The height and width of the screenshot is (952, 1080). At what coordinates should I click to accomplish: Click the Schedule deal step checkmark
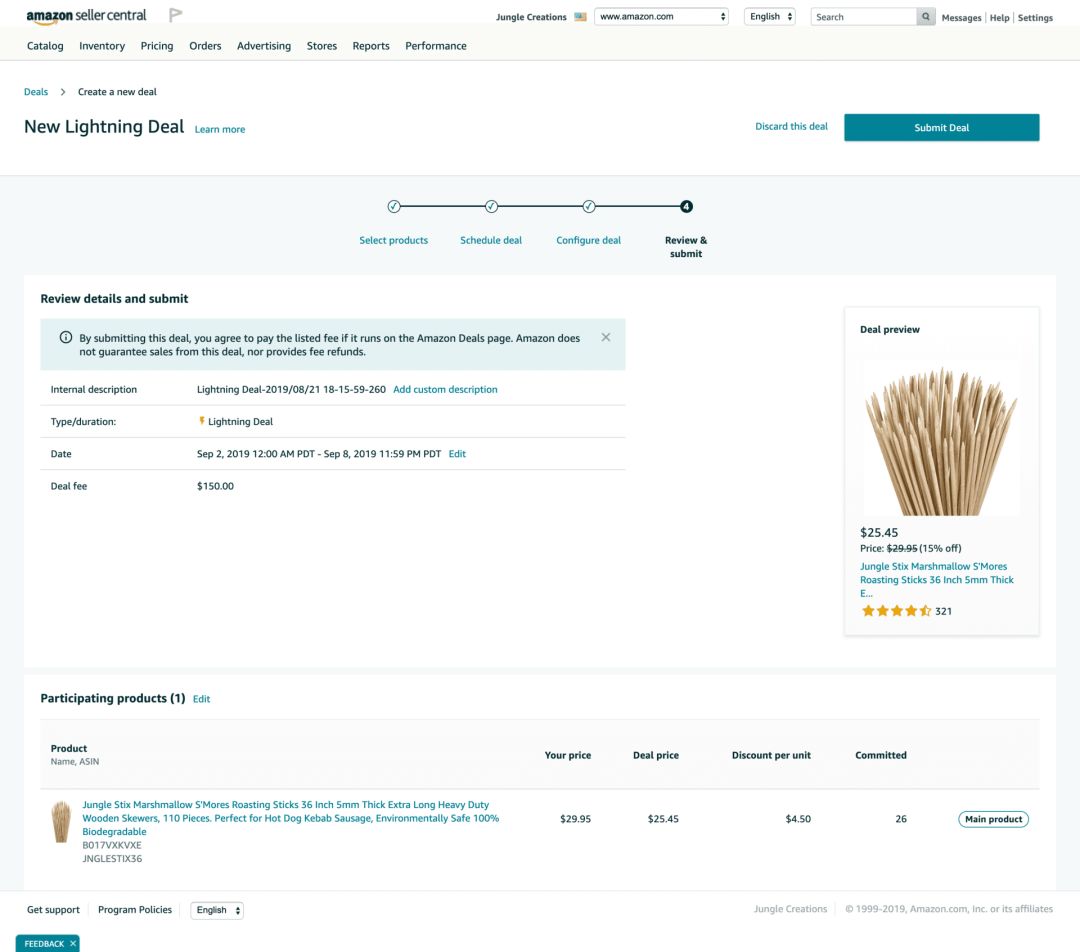491,207
